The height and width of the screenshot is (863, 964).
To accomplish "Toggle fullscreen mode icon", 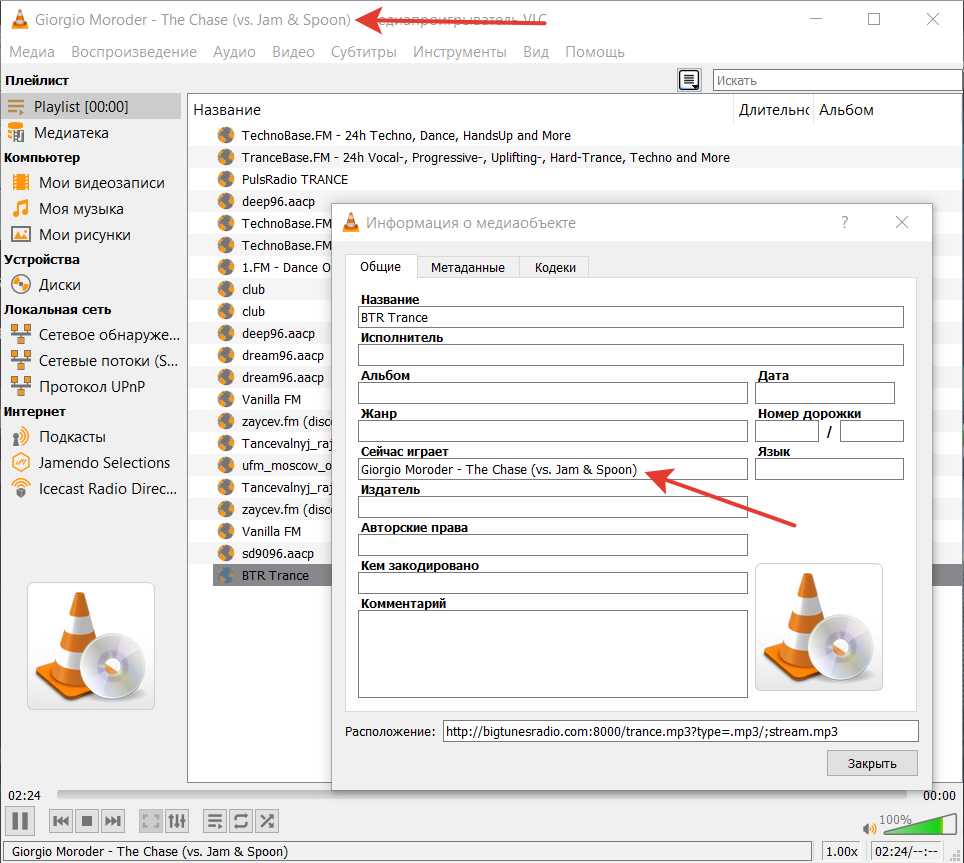I will (151, 821).
